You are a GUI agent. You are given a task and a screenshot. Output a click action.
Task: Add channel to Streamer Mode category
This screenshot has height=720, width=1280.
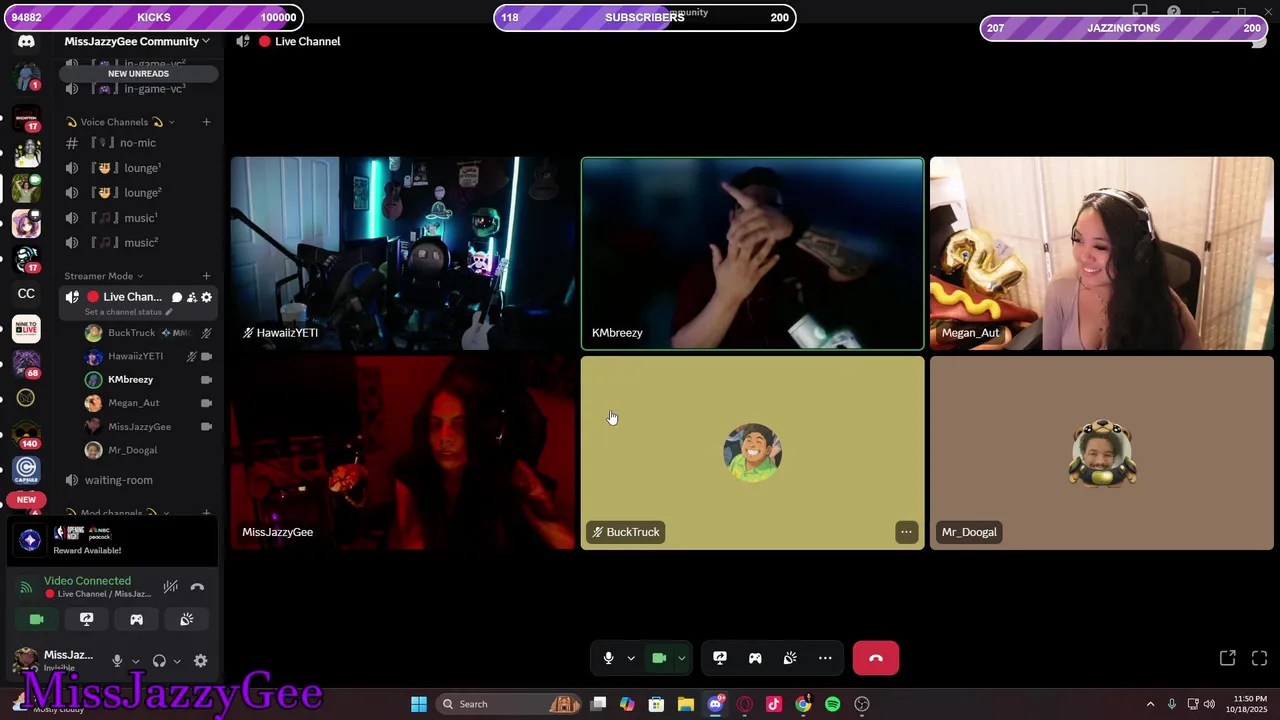206,276
